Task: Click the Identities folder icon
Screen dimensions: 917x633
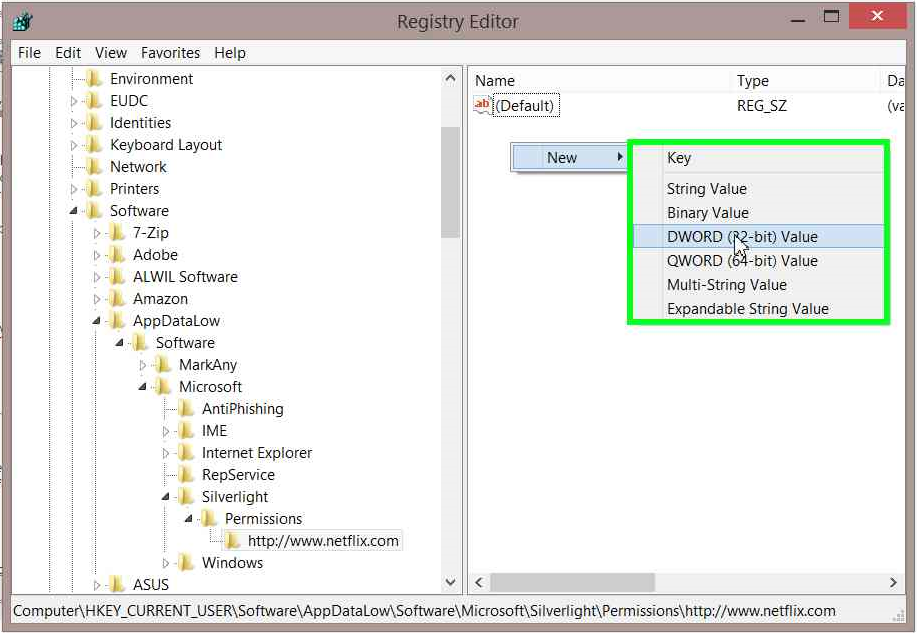Action: [94, 123]
